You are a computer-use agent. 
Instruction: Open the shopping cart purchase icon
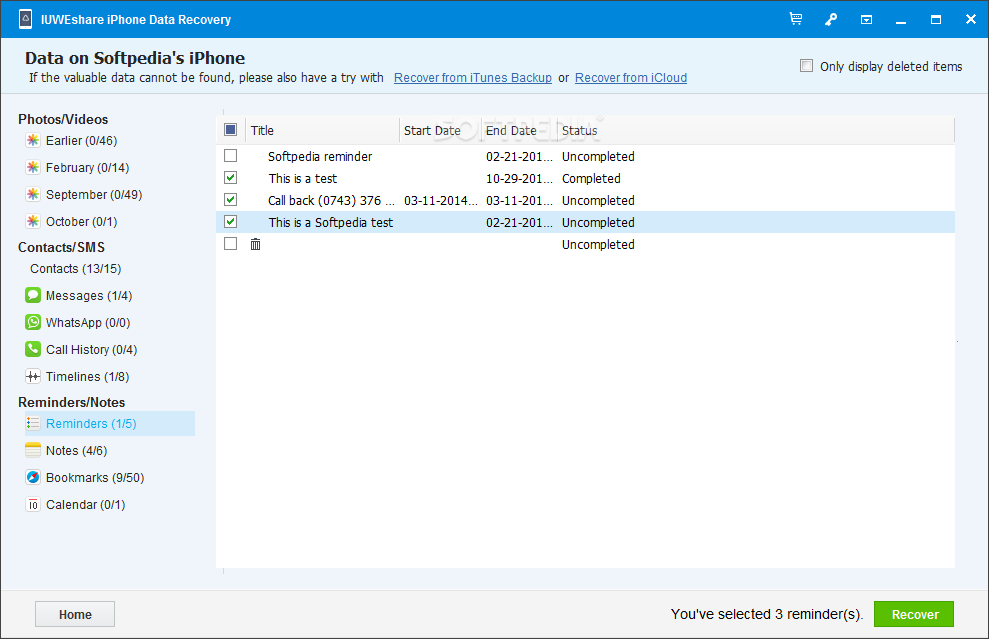point(796,19)
